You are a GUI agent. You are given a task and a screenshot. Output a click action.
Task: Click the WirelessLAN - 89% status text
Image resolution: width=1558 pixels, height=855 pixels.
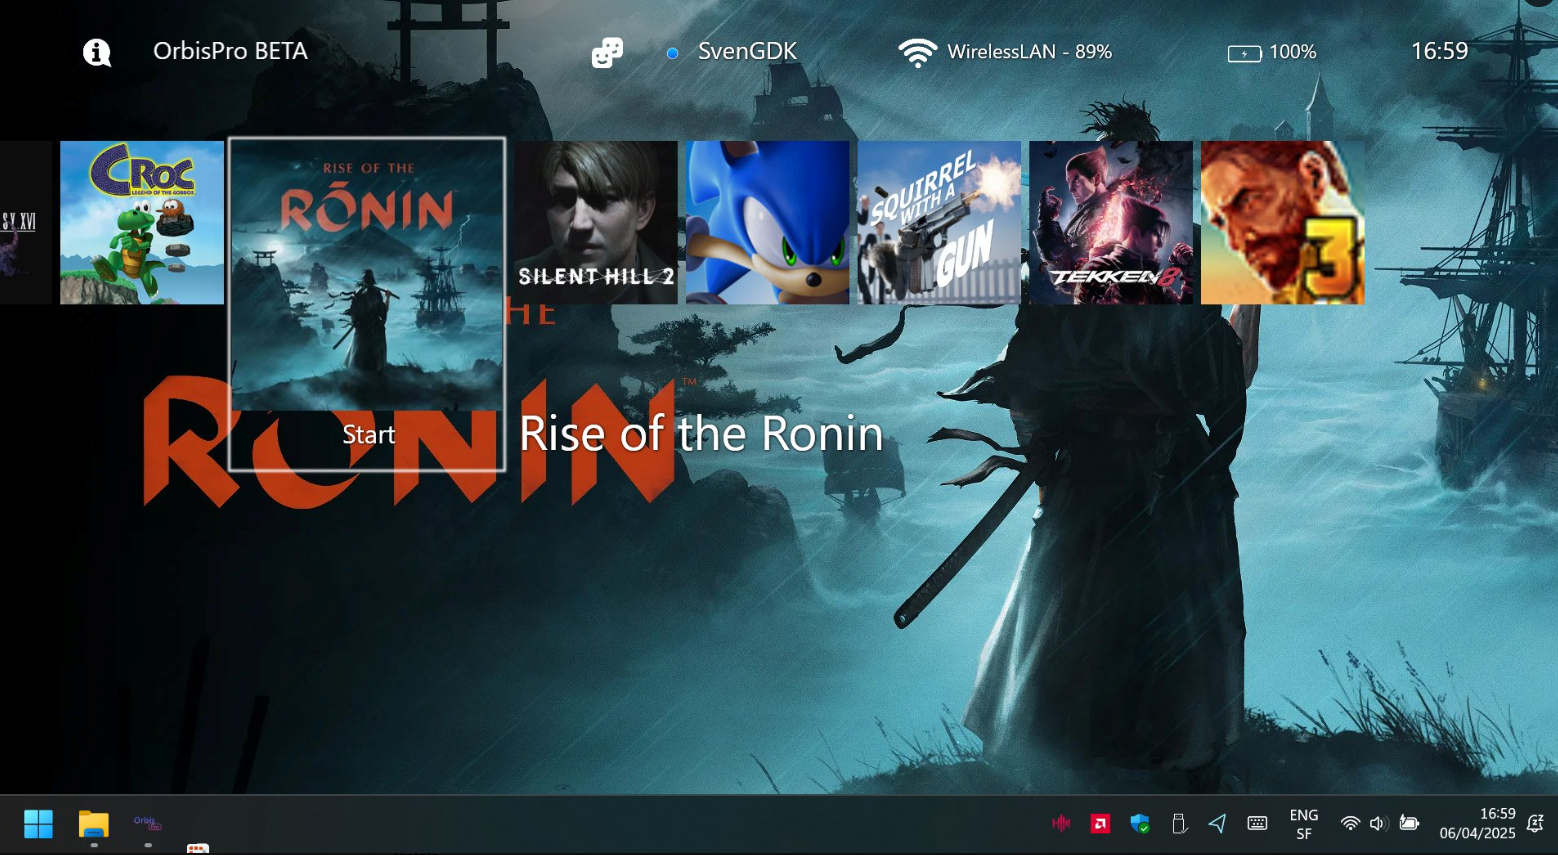1029,52
